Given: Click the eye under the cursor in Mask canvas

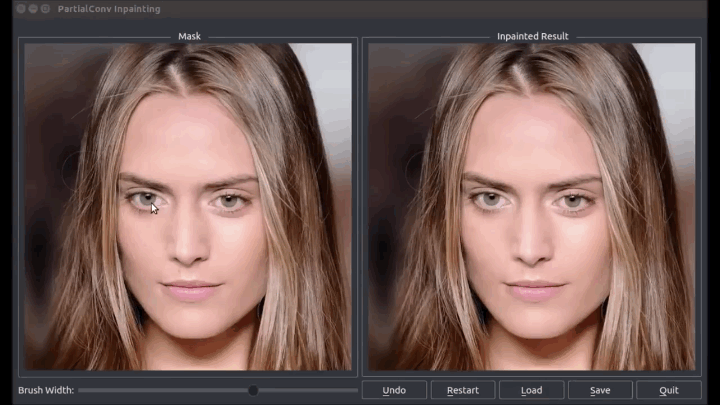Looking at the screenshot, I should [146, 200].
